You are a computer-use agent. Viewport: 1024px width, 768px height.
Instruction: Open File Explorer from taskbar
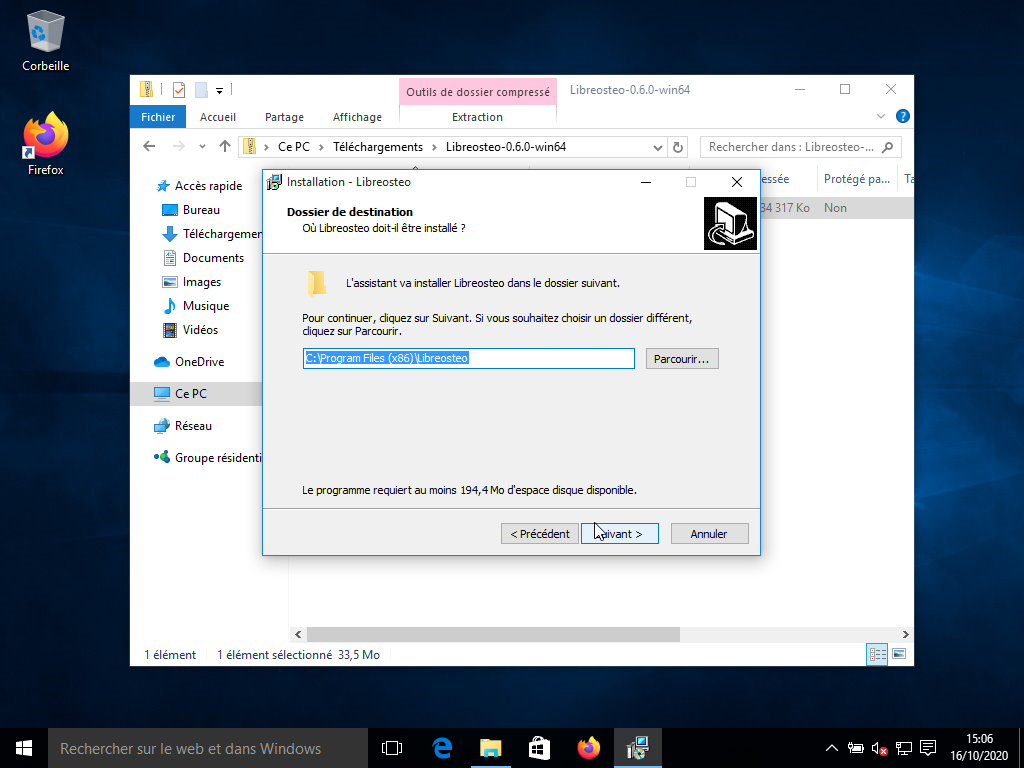tap(490, 748)
